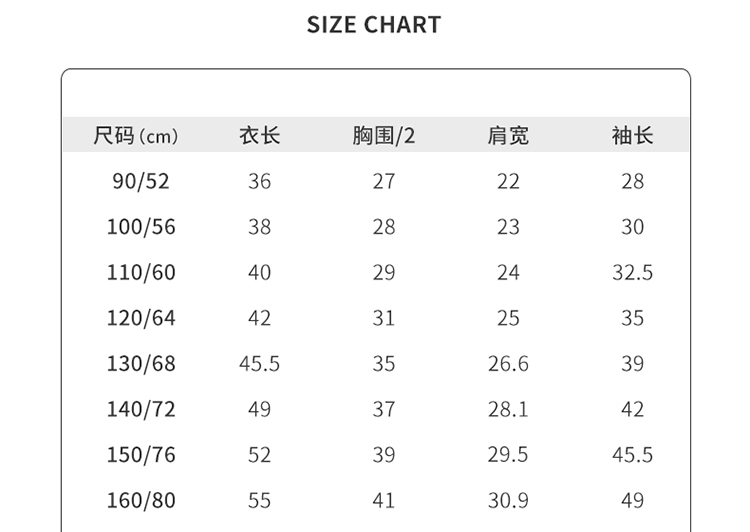Screen dimensions: 750x532
Task: Select size 110/60 row label
Action: tap(141, 273)
